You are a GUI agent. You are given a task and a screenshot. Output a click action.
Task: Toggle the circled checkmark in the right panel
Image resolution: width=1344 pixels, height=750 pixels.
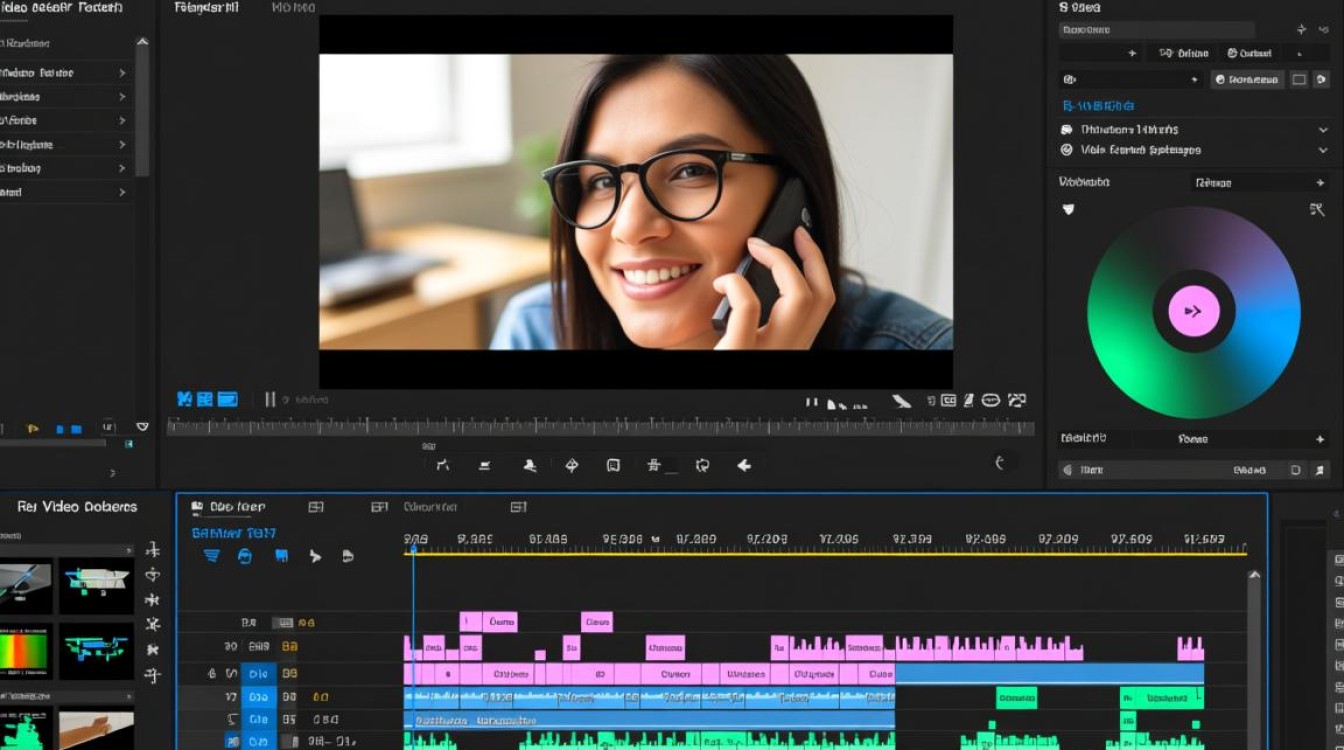point(1067,150)
